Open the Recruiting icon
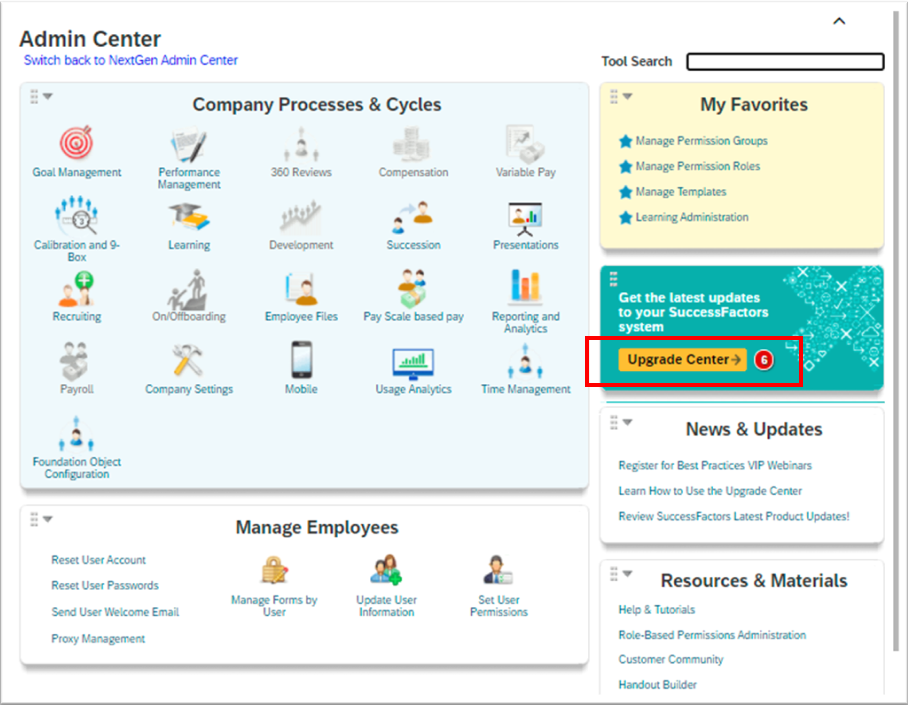 pos(76,288)
